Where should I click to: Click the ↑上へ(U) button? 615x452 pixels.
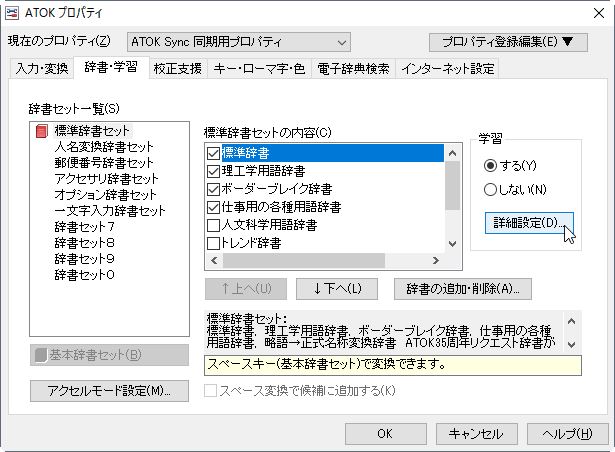[246, 289]
